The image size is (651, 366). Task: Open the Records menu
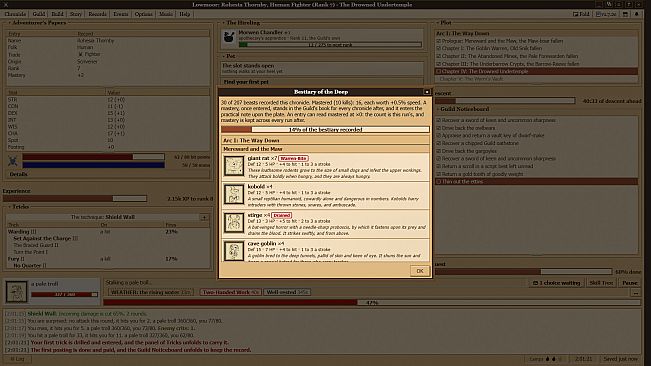point(98,14)
